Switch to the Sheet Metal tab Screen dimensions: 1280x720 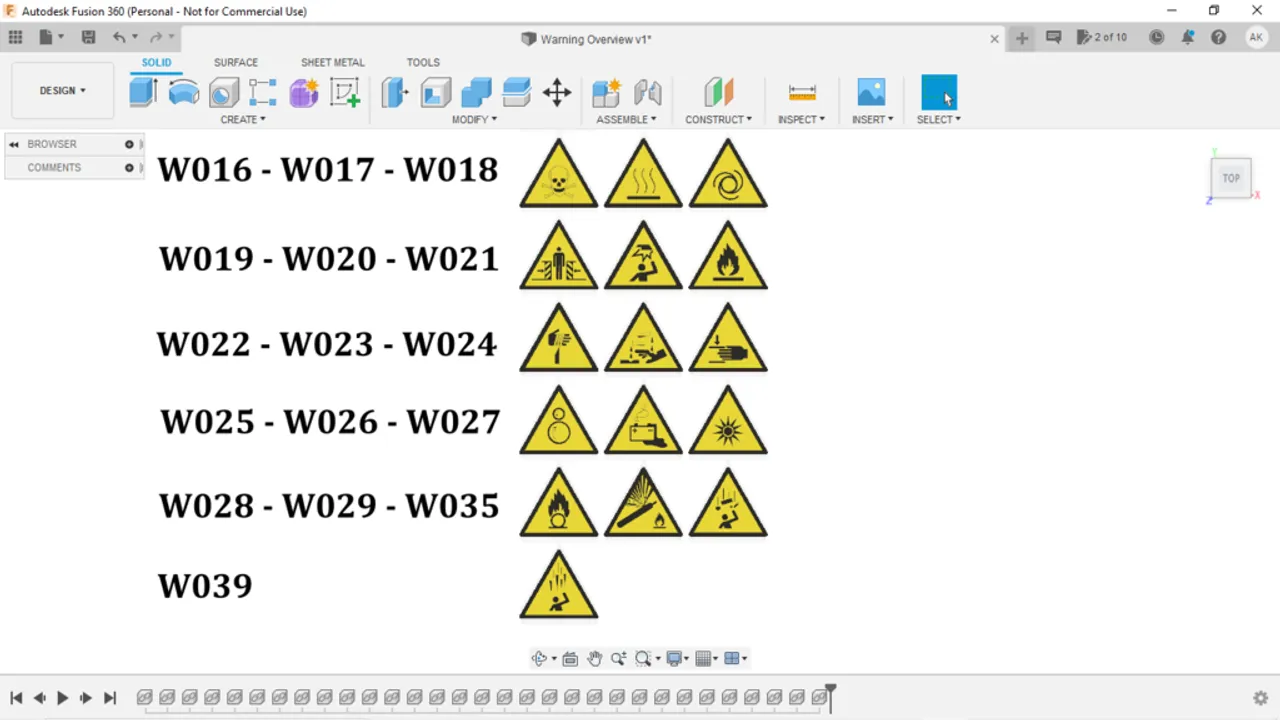point(332,62)
